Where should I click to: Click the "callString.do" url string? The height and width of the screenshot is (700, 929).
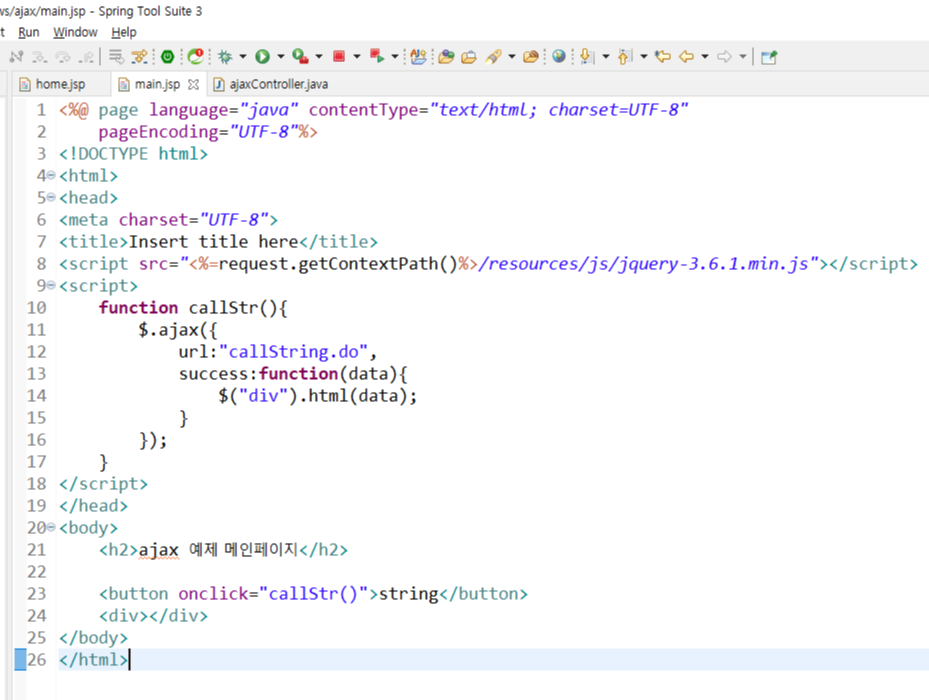pyautogui.click(x=294, y=351)
